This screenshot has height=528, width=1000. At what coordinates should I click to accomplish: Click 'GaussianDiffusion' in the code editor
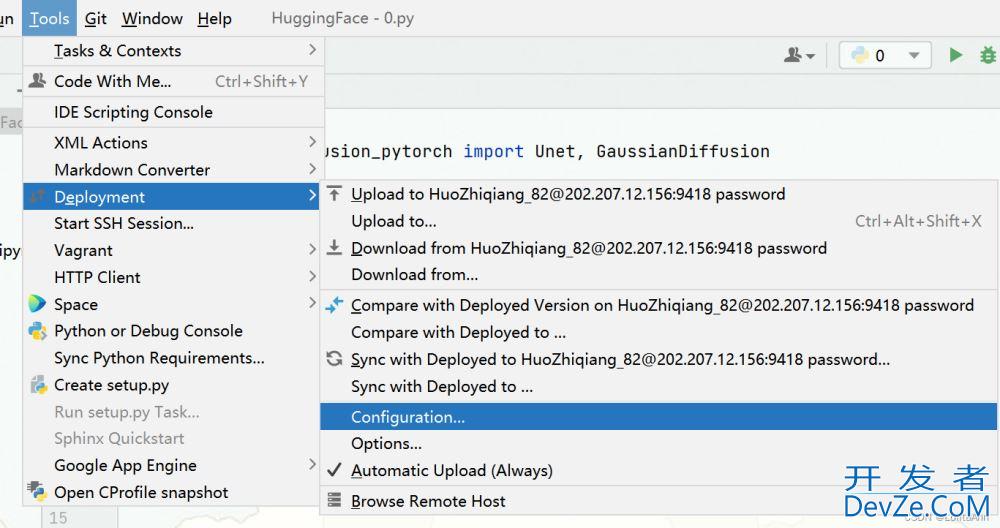click(683, 151)
